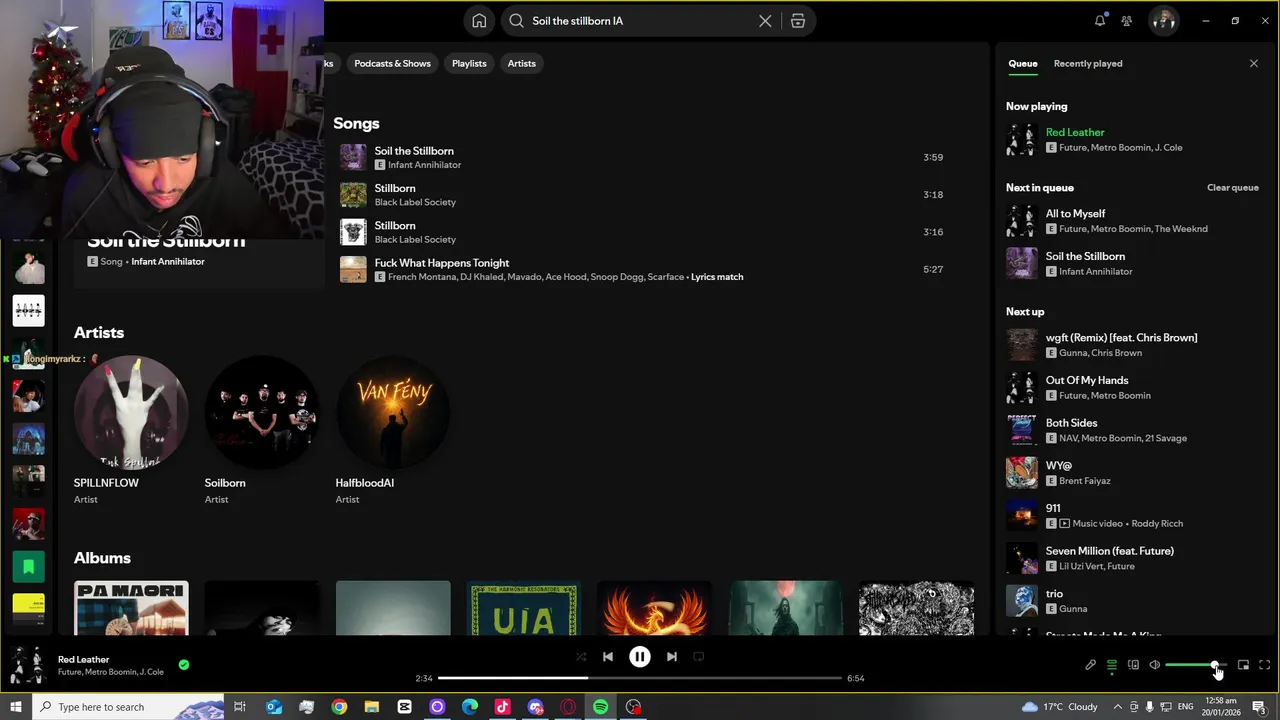
Task: Pause the current song
Action: (x=640, y=657)
